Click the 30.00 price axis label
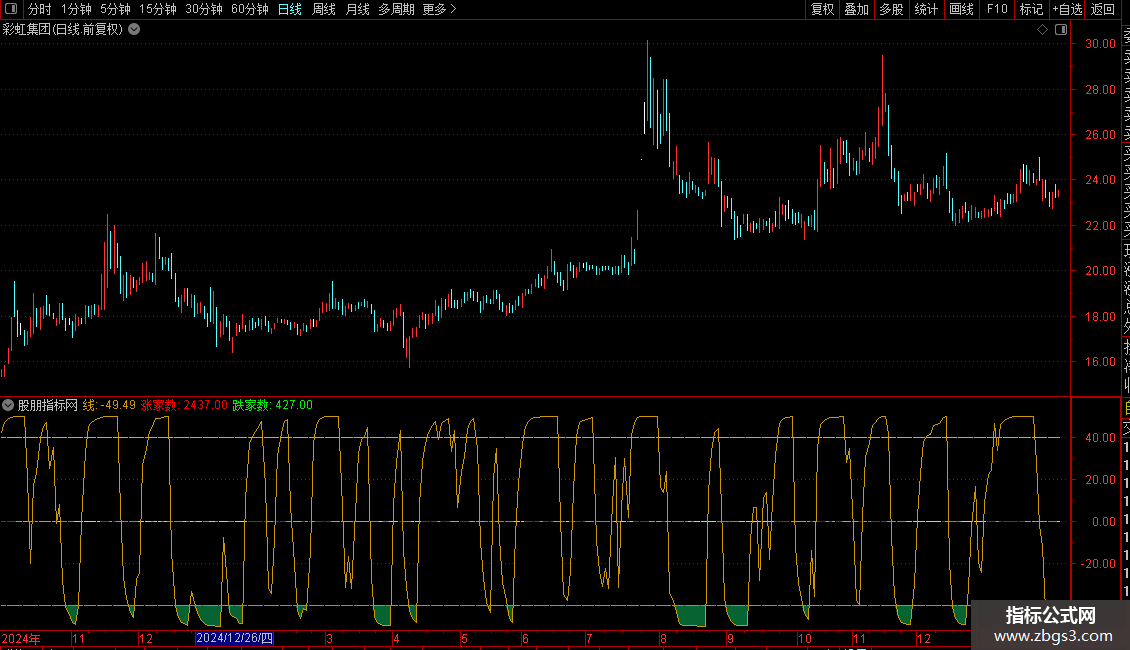1130x650 pixels. click(1100, 43)
